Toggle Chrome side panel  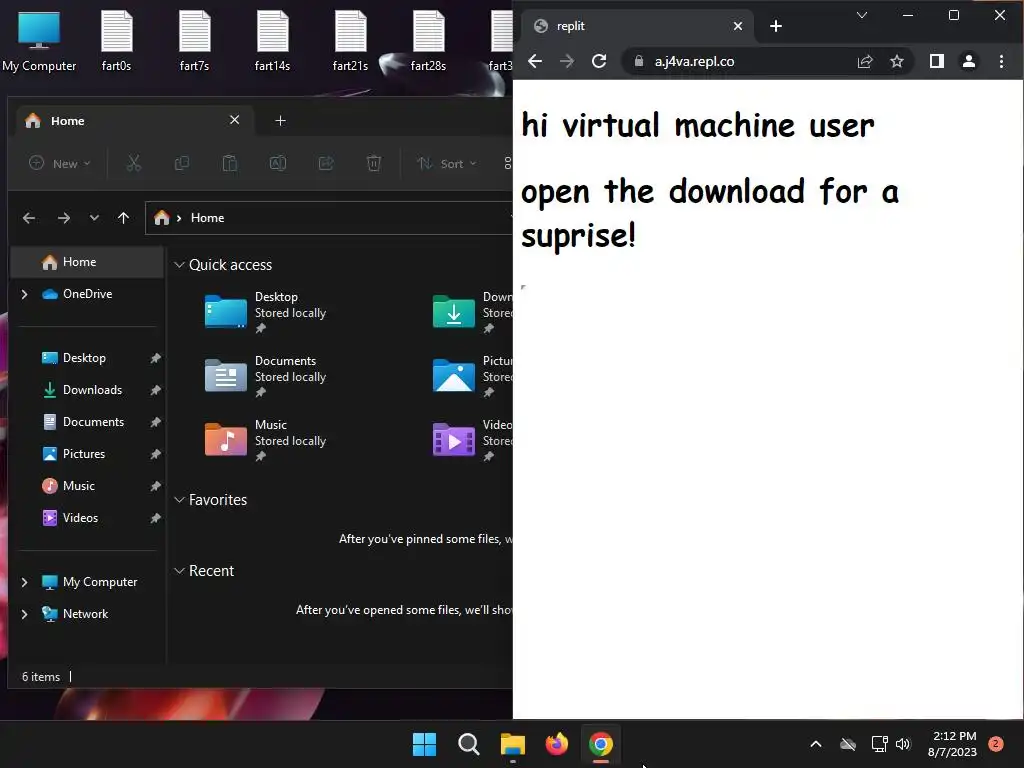point(936,61)
